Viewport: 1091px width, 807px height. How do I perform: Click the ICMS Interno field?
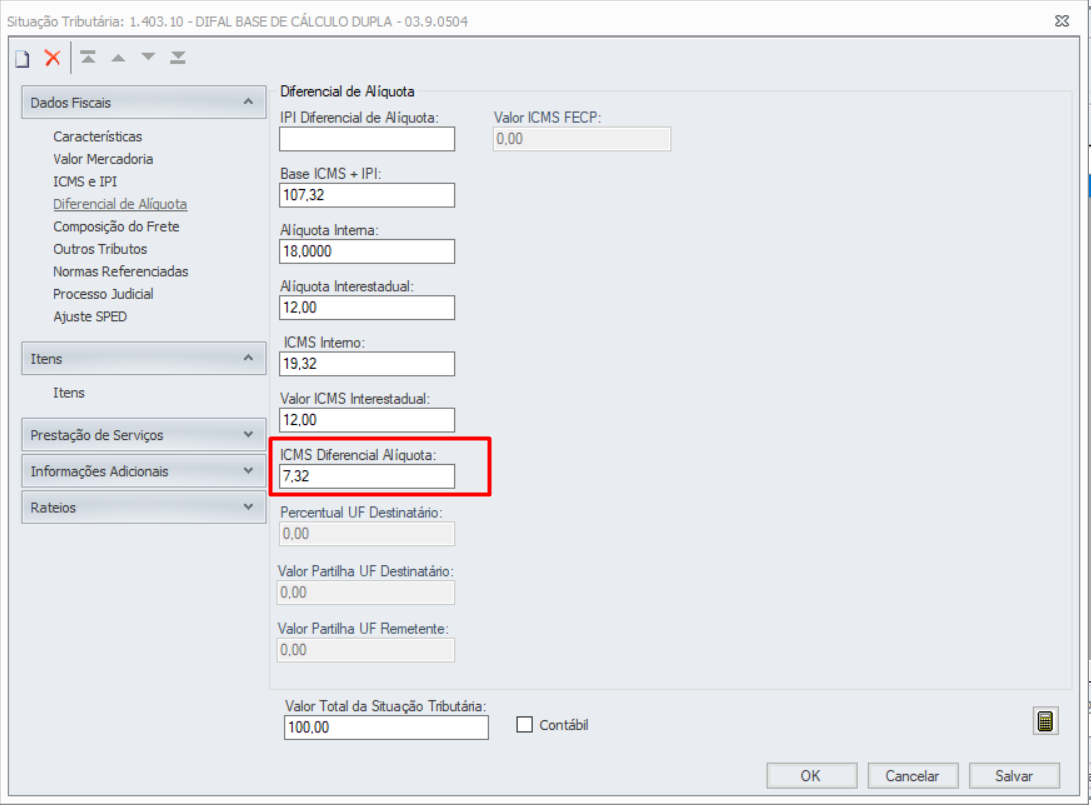(x=367, y=364)
